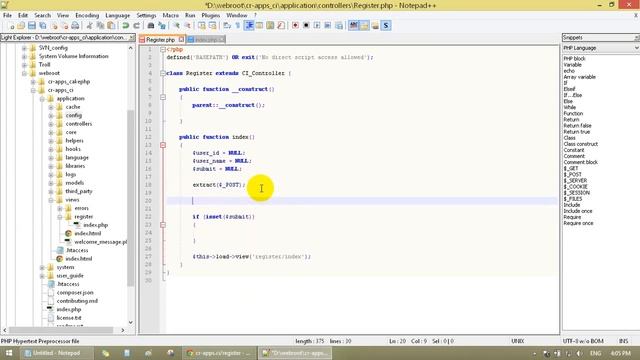Click the Redo toolbar icon
This screenshot has width=640, height=360.
(x=136, y=26)
